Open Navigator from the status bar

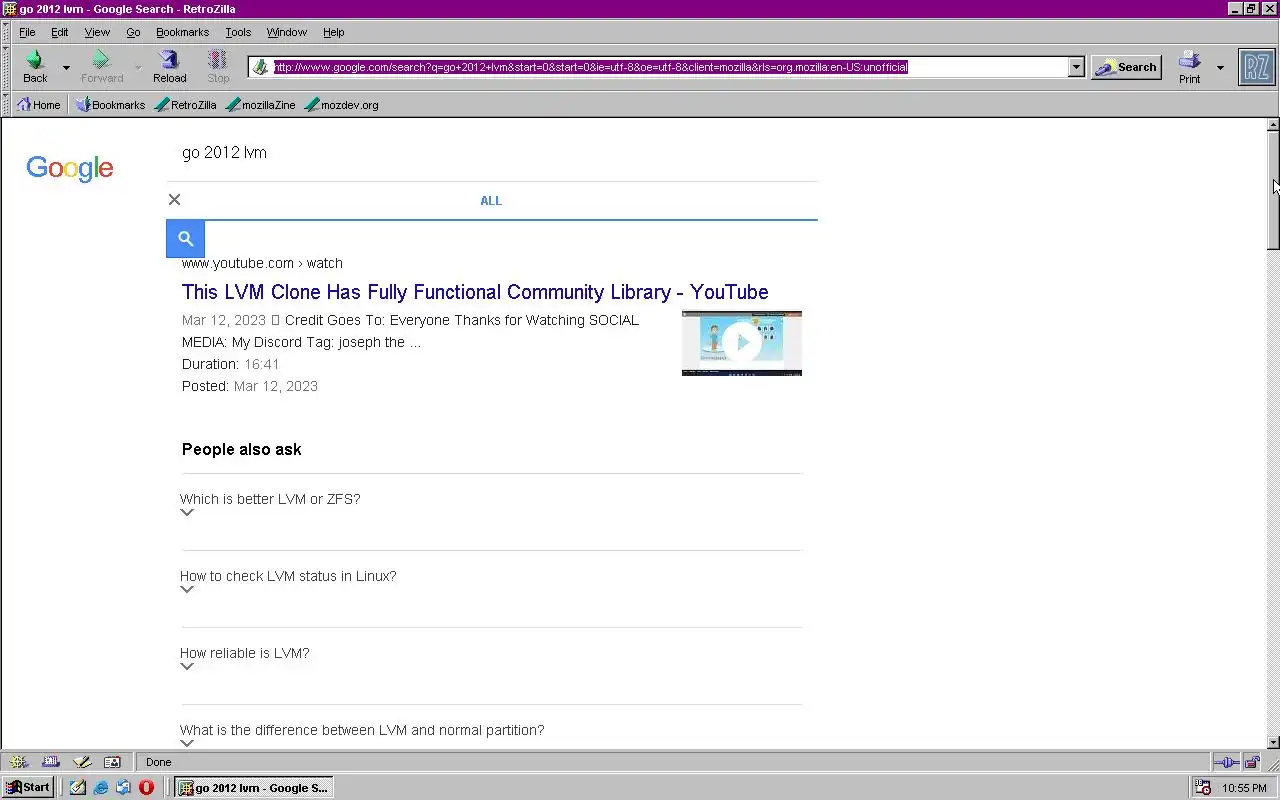[18, 762]
